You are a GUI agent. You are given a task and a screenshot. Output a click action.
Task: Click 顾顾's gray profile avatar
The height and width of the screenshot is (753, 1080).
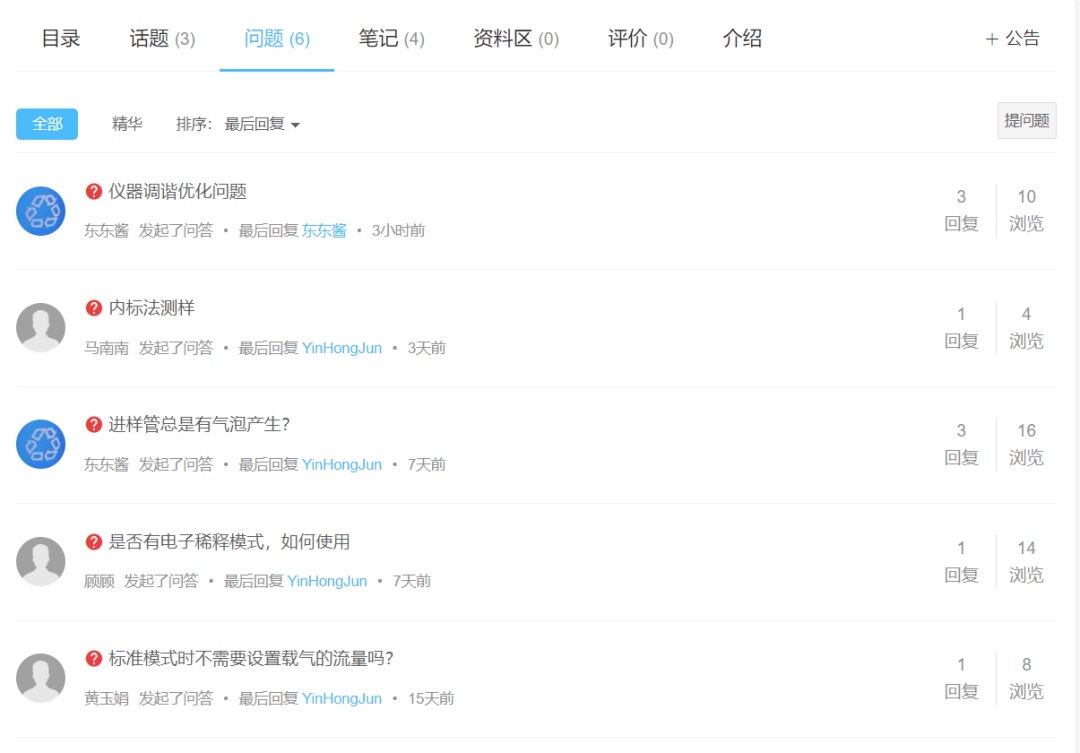click(41, 561)
